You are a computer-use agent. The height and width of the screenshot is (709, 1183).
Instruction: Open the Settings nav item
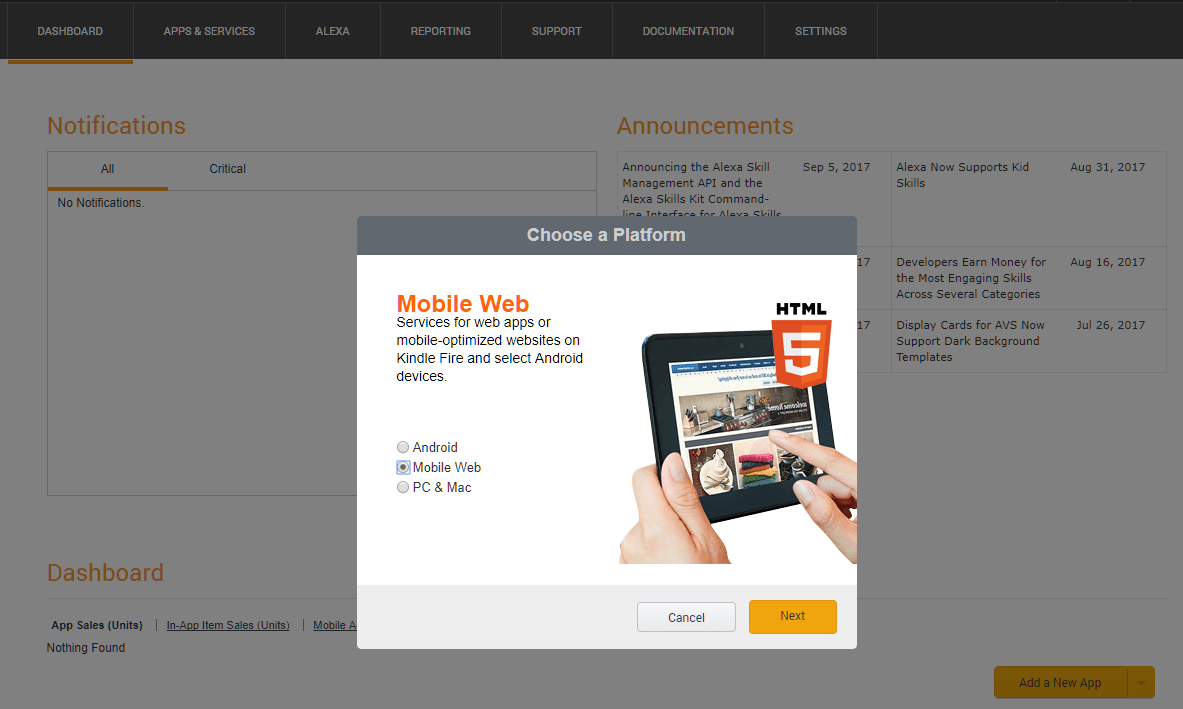tap(821, 31)
